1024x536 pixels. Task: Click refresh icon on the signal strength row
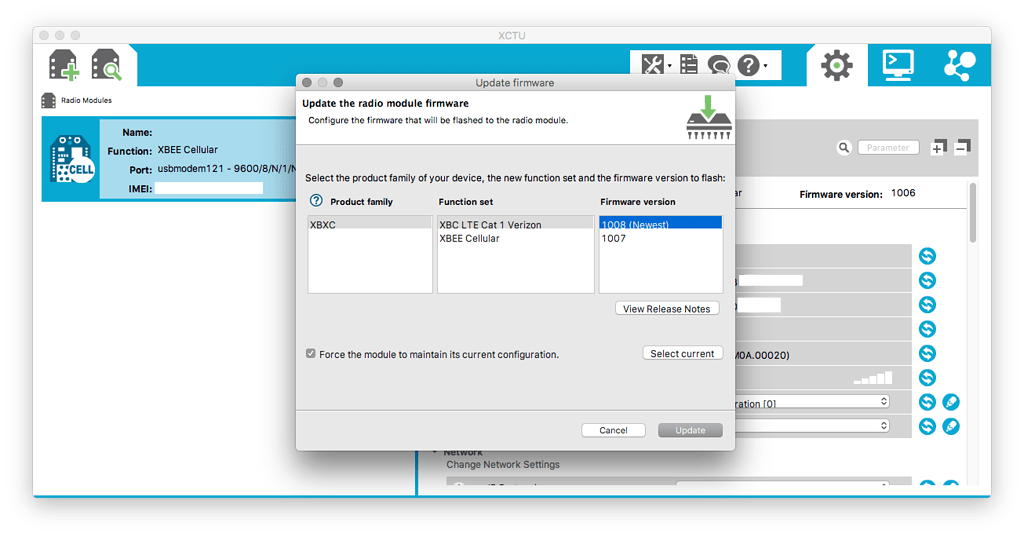(x=927, y=377)
